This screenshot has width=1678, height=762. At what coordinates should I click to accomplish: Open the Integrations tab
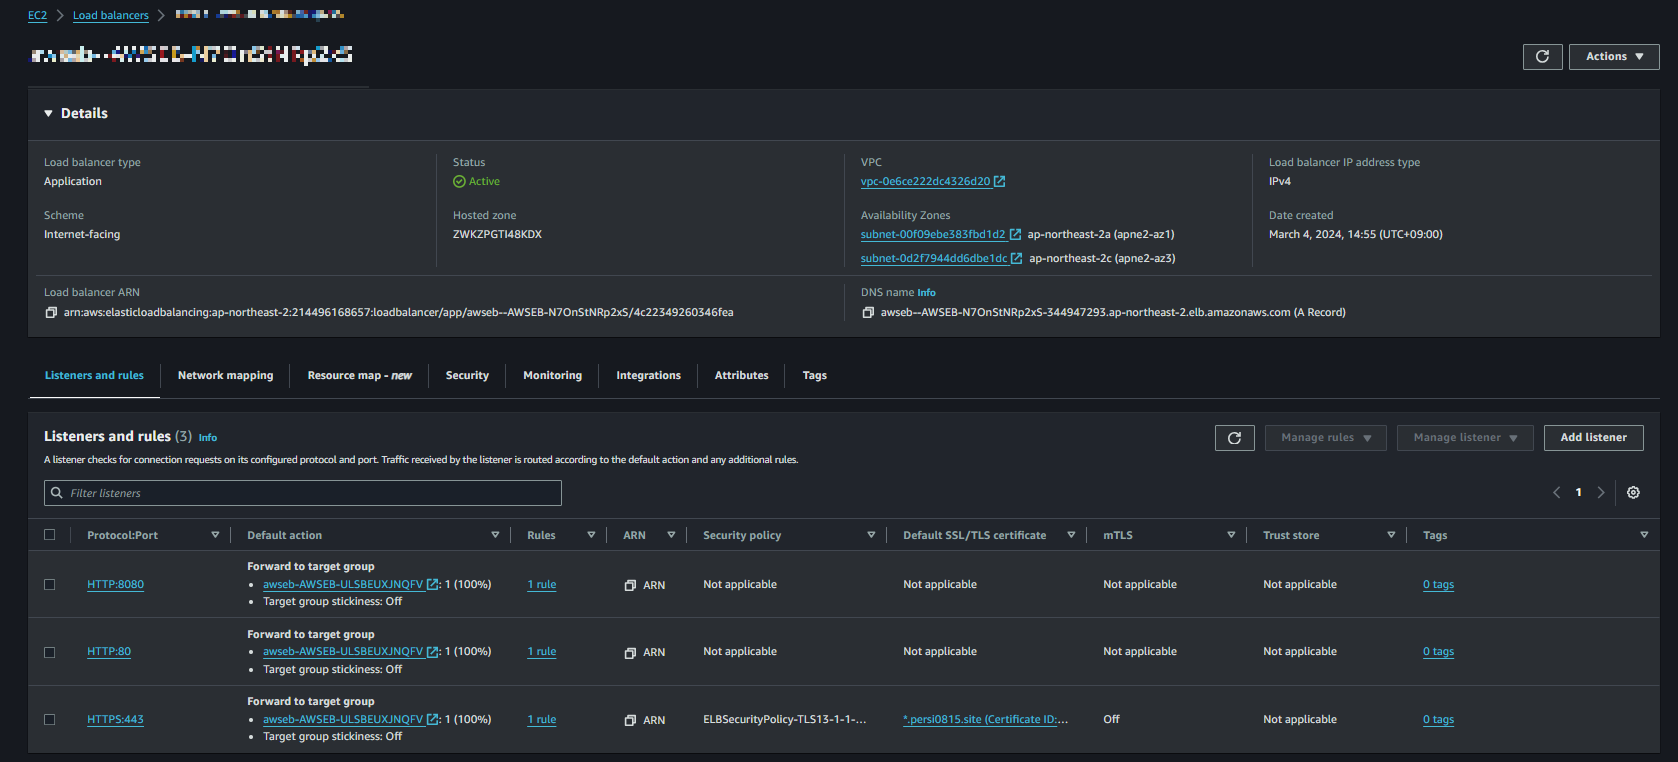coord(648,376)
